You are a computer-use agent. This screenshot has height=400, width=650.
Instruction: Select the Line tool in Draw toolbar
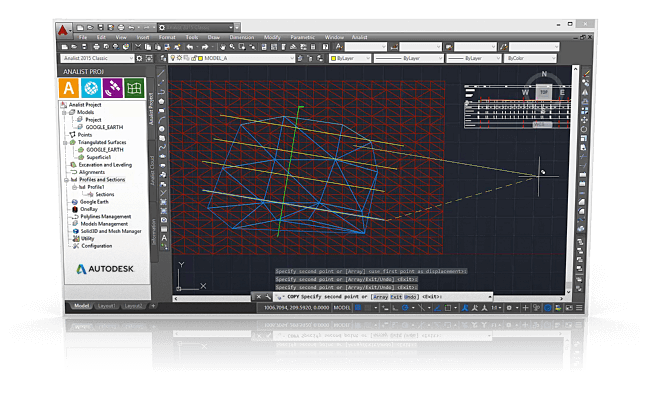161,73
